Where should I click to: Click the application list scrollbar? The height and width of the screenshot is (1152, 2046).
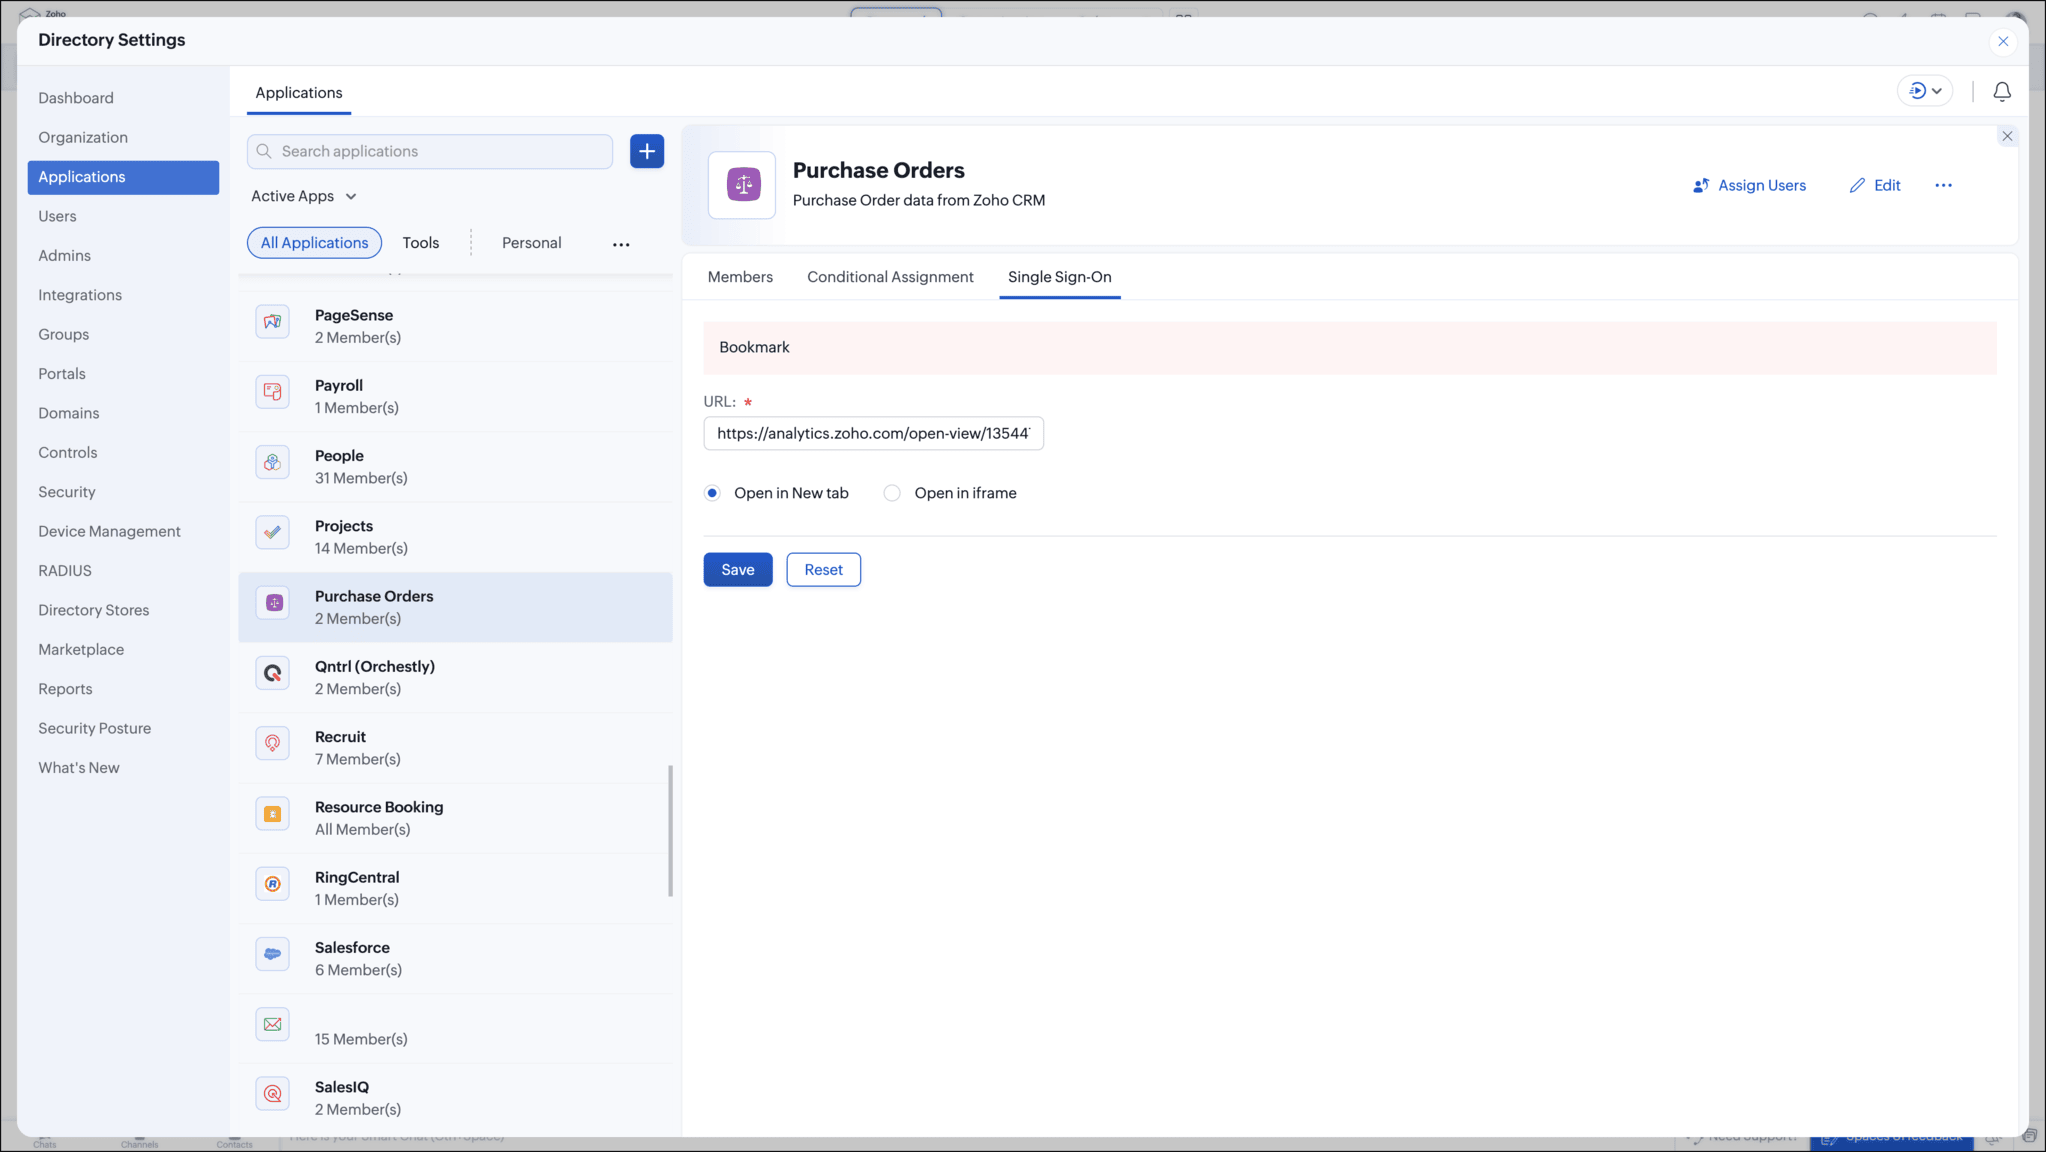(670, 830)
